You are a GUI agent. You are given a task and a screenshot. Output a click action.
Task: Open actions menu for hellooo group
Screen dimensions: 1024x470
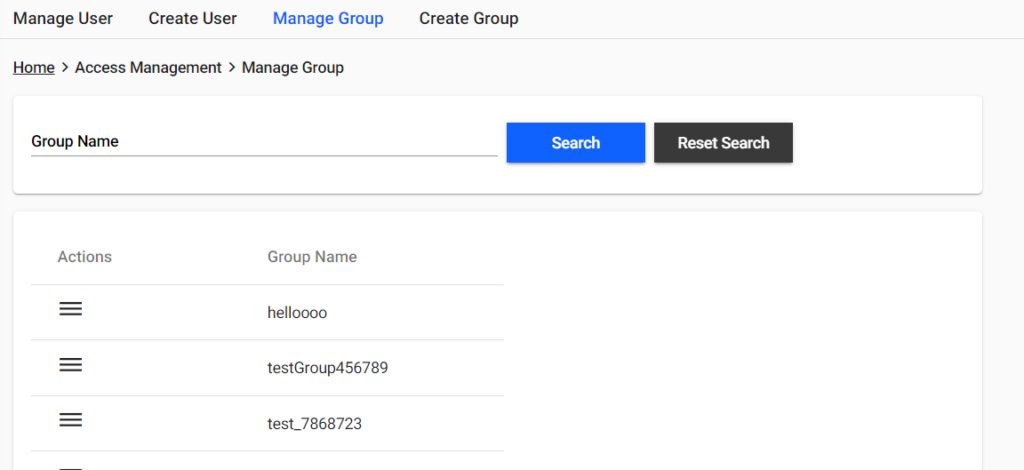pyautogui.click(x=71, y=309)
